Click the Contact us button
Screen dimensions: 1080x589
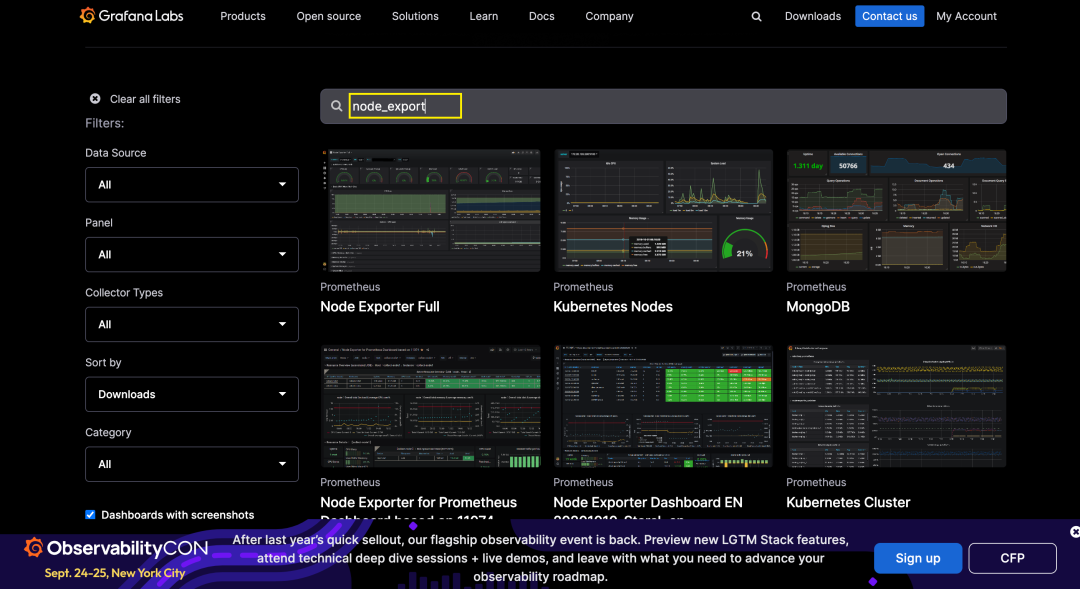[x=889, y=16]
